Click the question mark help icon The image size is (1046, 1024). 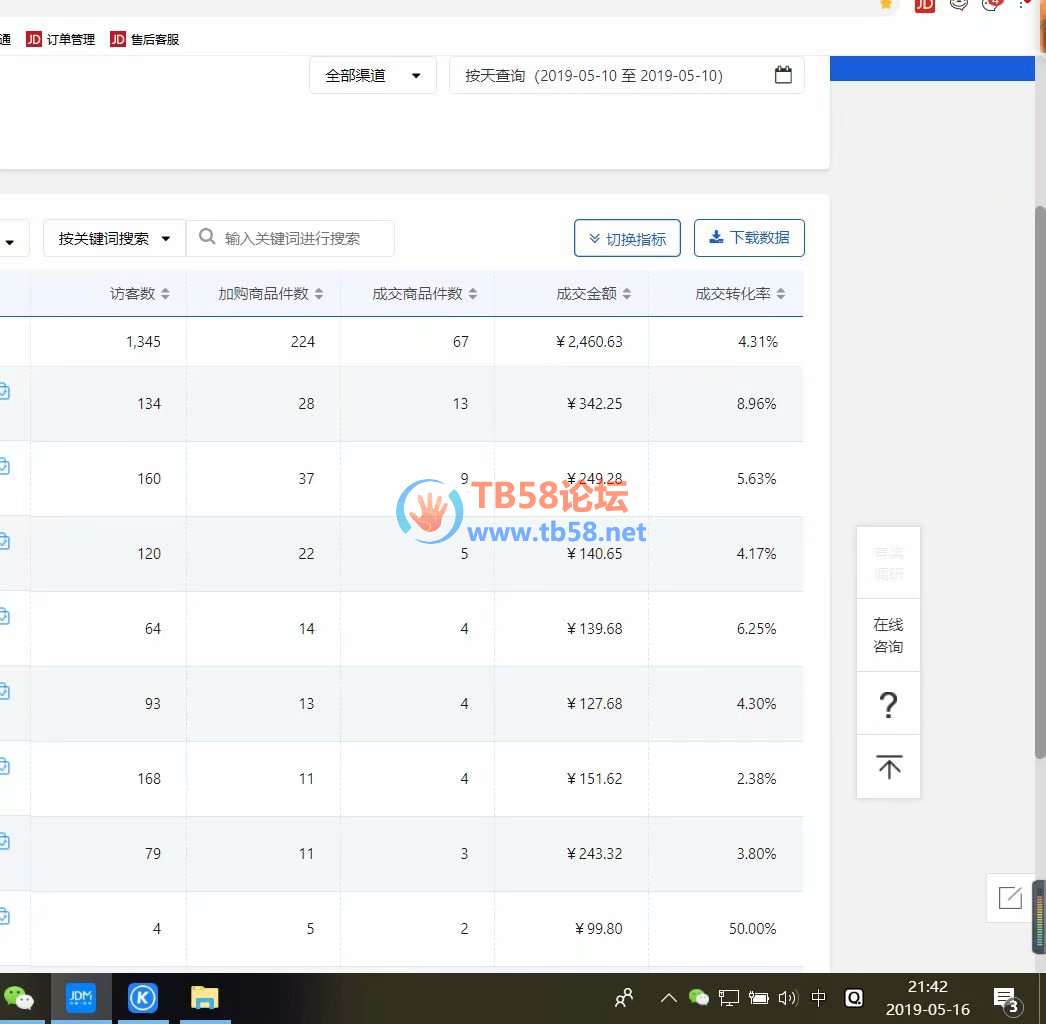point(888,704)
